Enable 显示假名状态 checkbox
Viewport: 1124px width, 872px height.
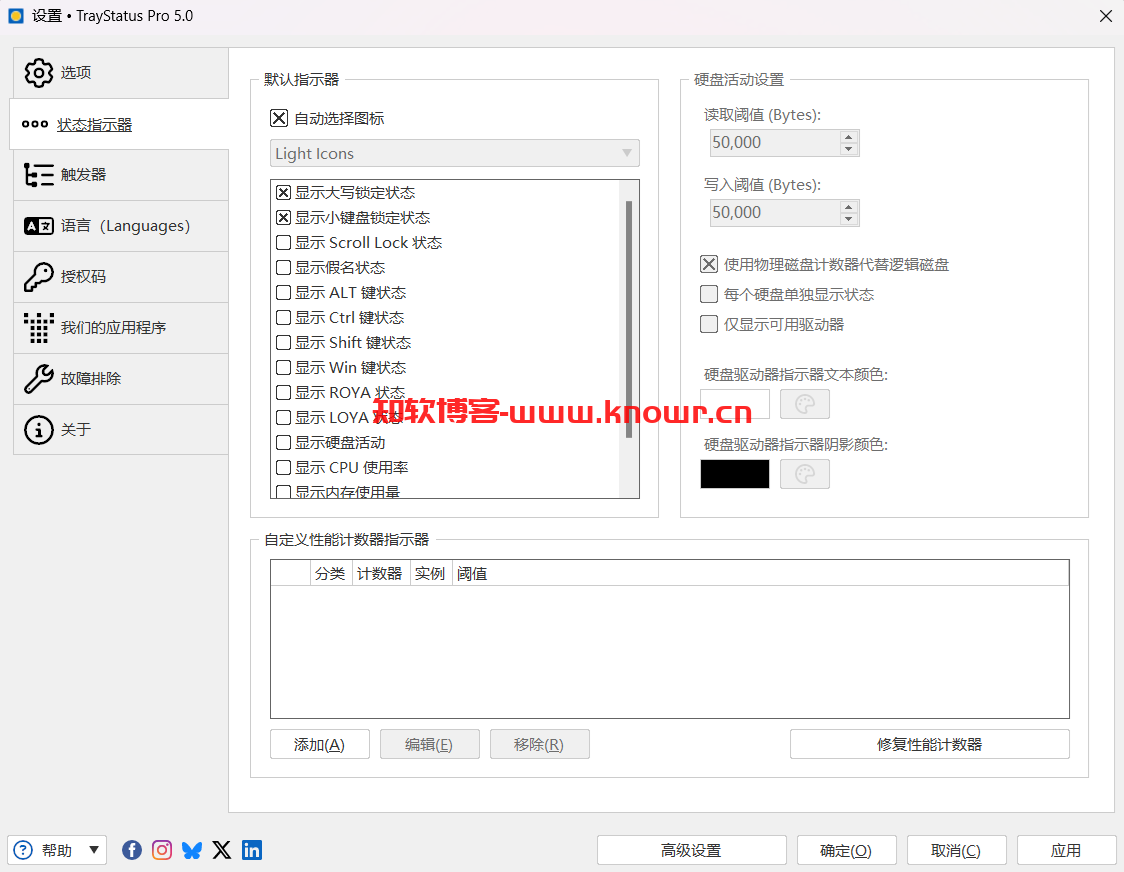[283, 267]
